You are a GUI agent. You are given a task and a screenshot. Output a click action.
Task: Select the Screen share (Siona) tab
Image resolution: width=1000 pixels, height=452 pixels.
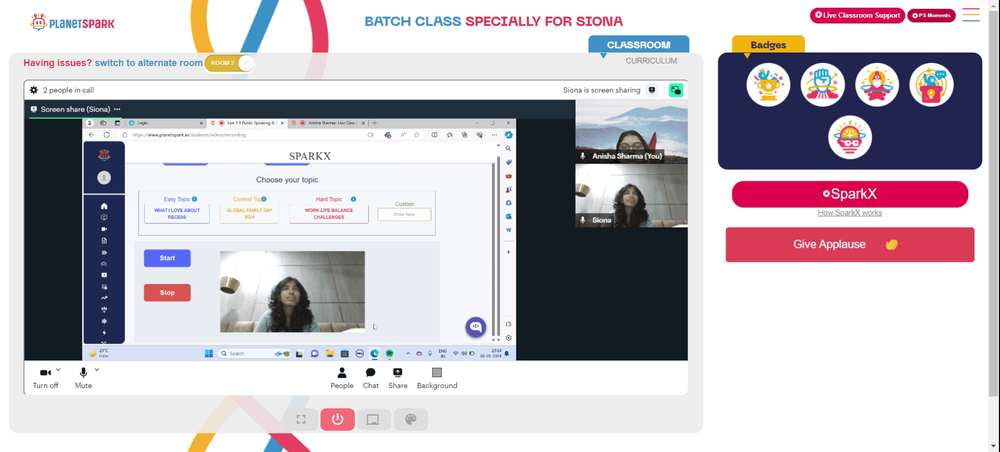[x=75, y=109]
